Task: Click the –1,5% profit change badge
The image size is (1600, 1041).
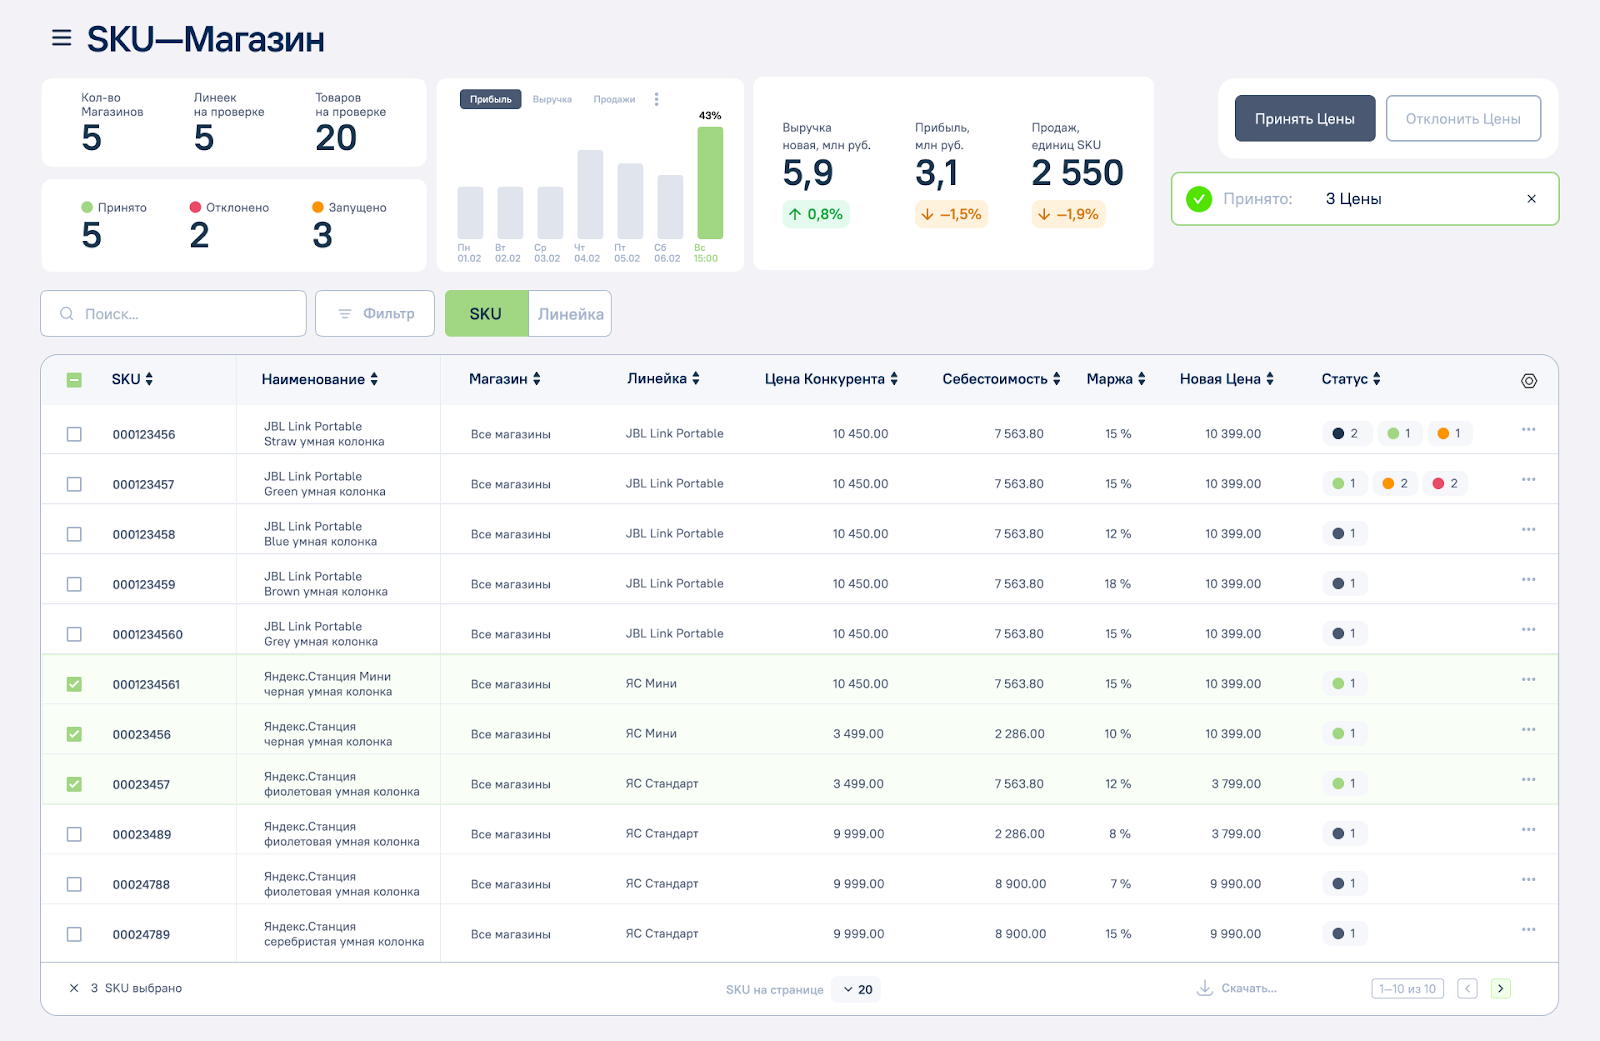Action: 951,214
